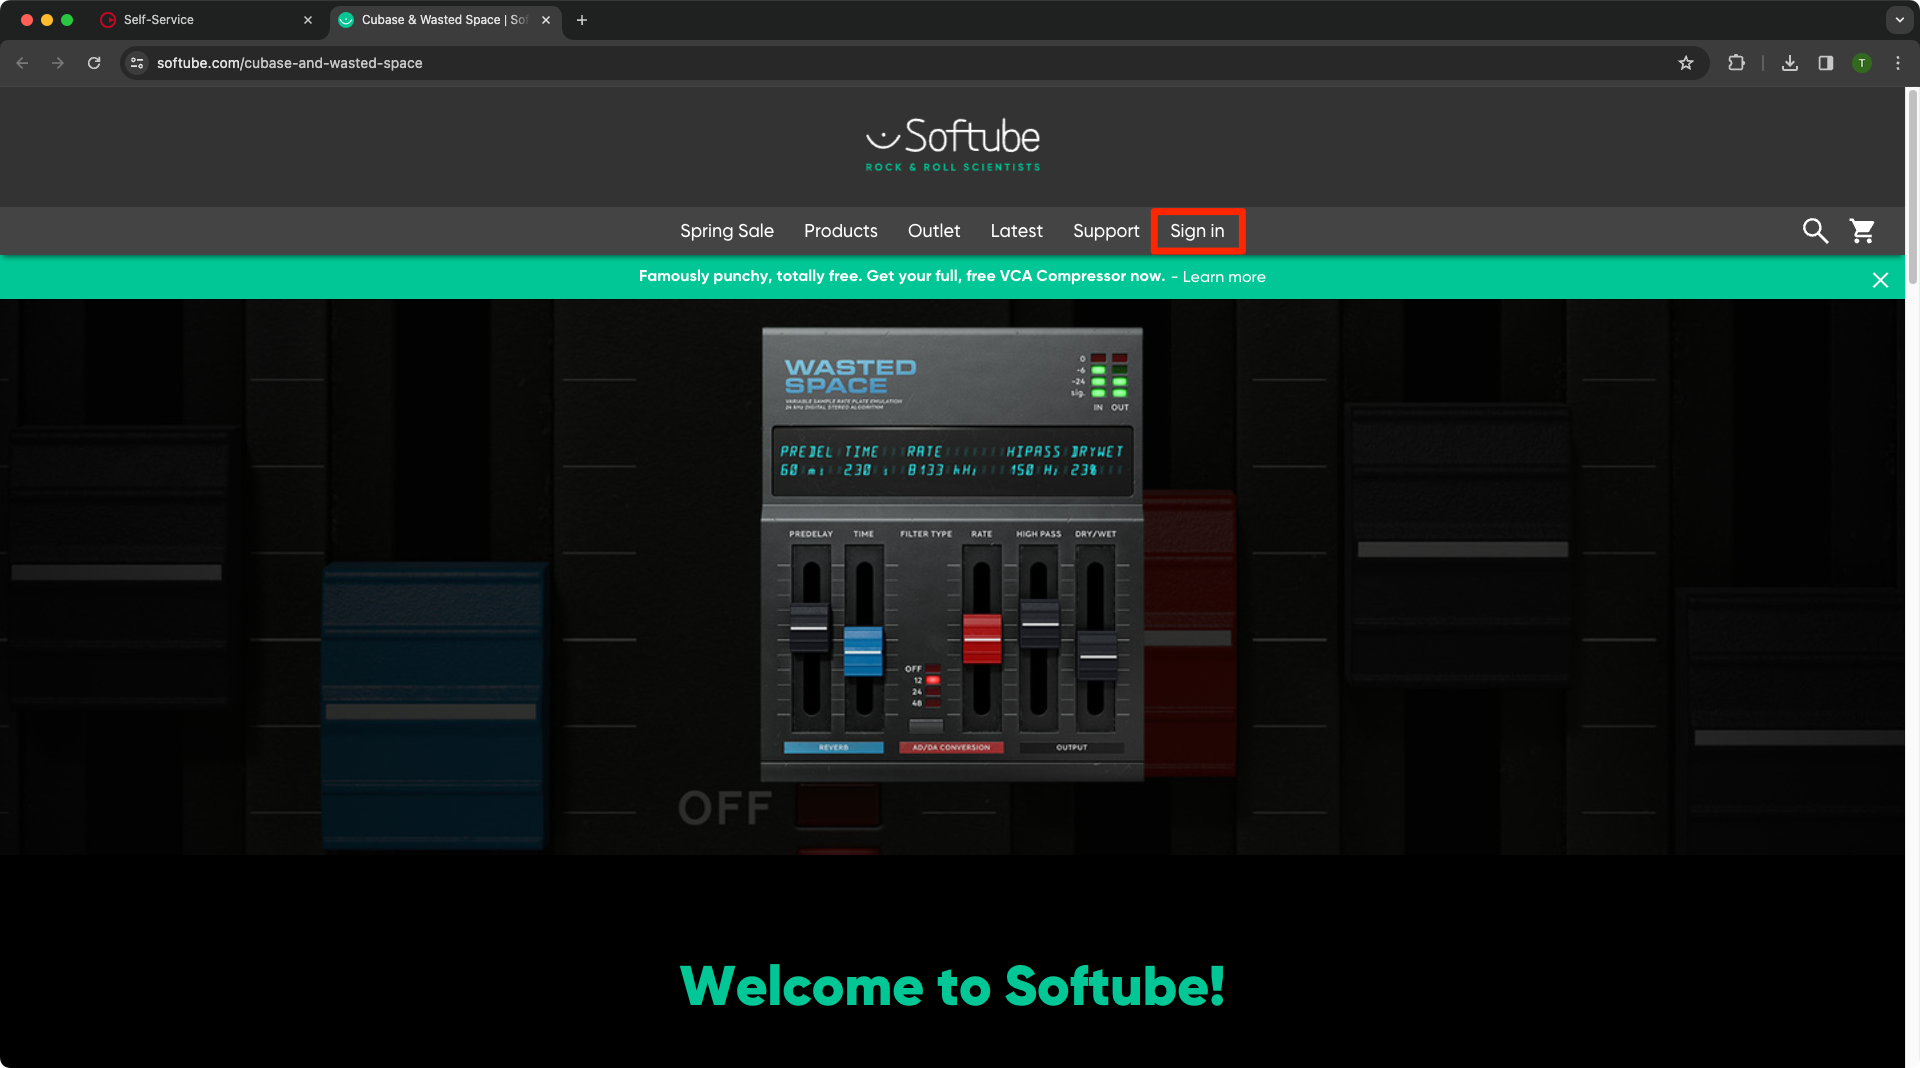Viewport: 1920px width, 1068px height.
Task: Open the Chrome profile avatar
Action: [x=1862, y=63]
